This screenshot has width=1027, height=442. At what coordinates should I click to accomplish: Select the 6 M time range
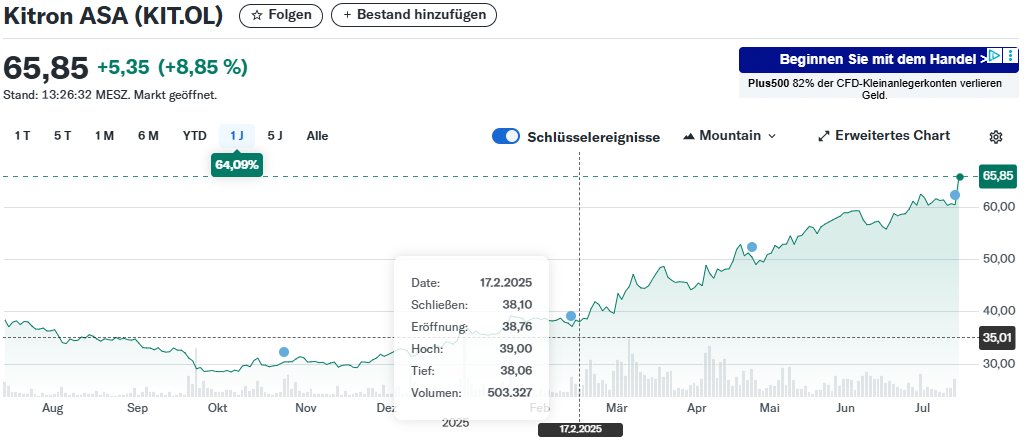tap(148, 136)
